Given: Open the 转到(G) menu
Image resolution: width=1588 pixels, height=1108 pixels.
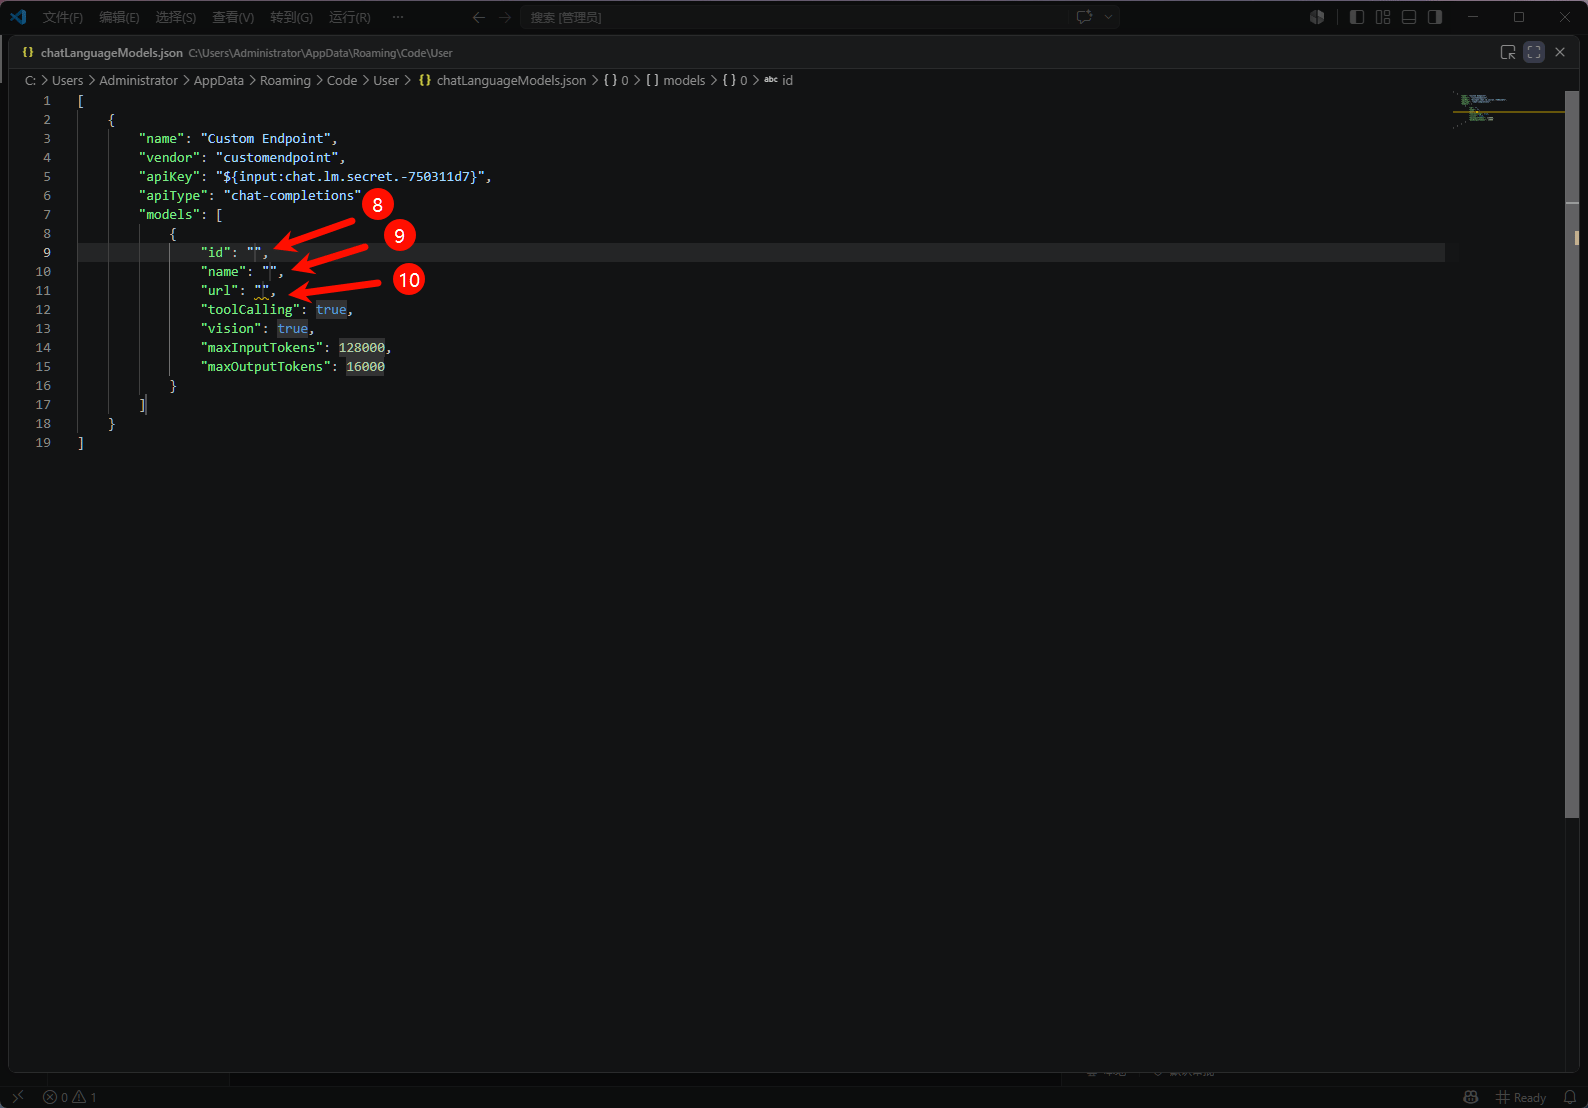Looking at the screenshot, I should click(291, 17).
